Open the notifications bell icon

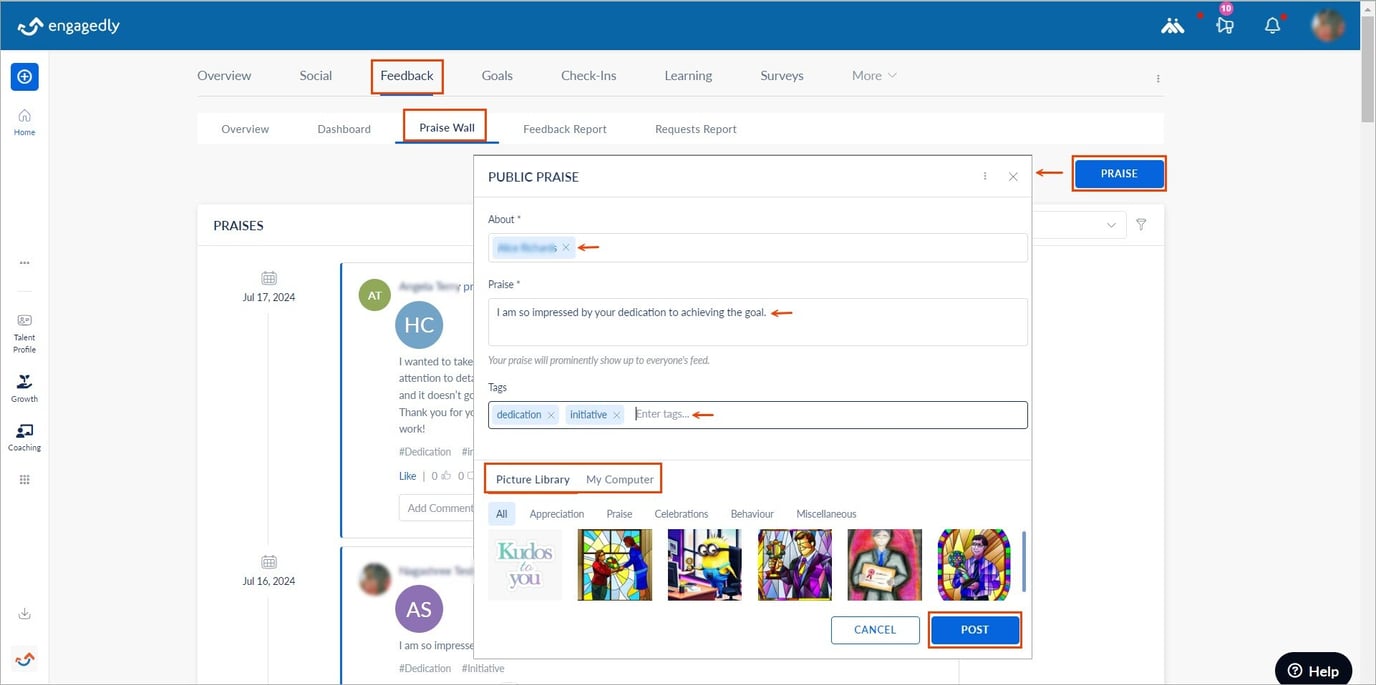coord(1272,26)
